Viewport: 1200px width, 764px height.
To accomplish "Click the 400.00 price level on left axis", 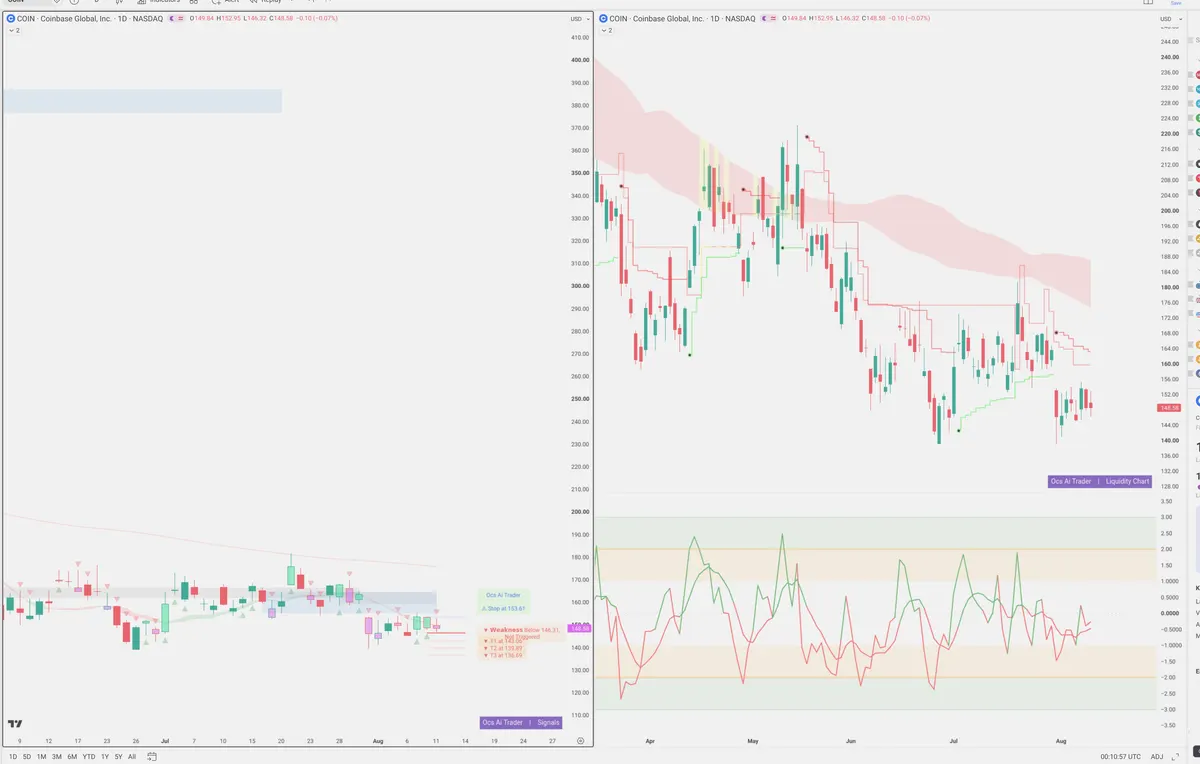I will point(579,60).
